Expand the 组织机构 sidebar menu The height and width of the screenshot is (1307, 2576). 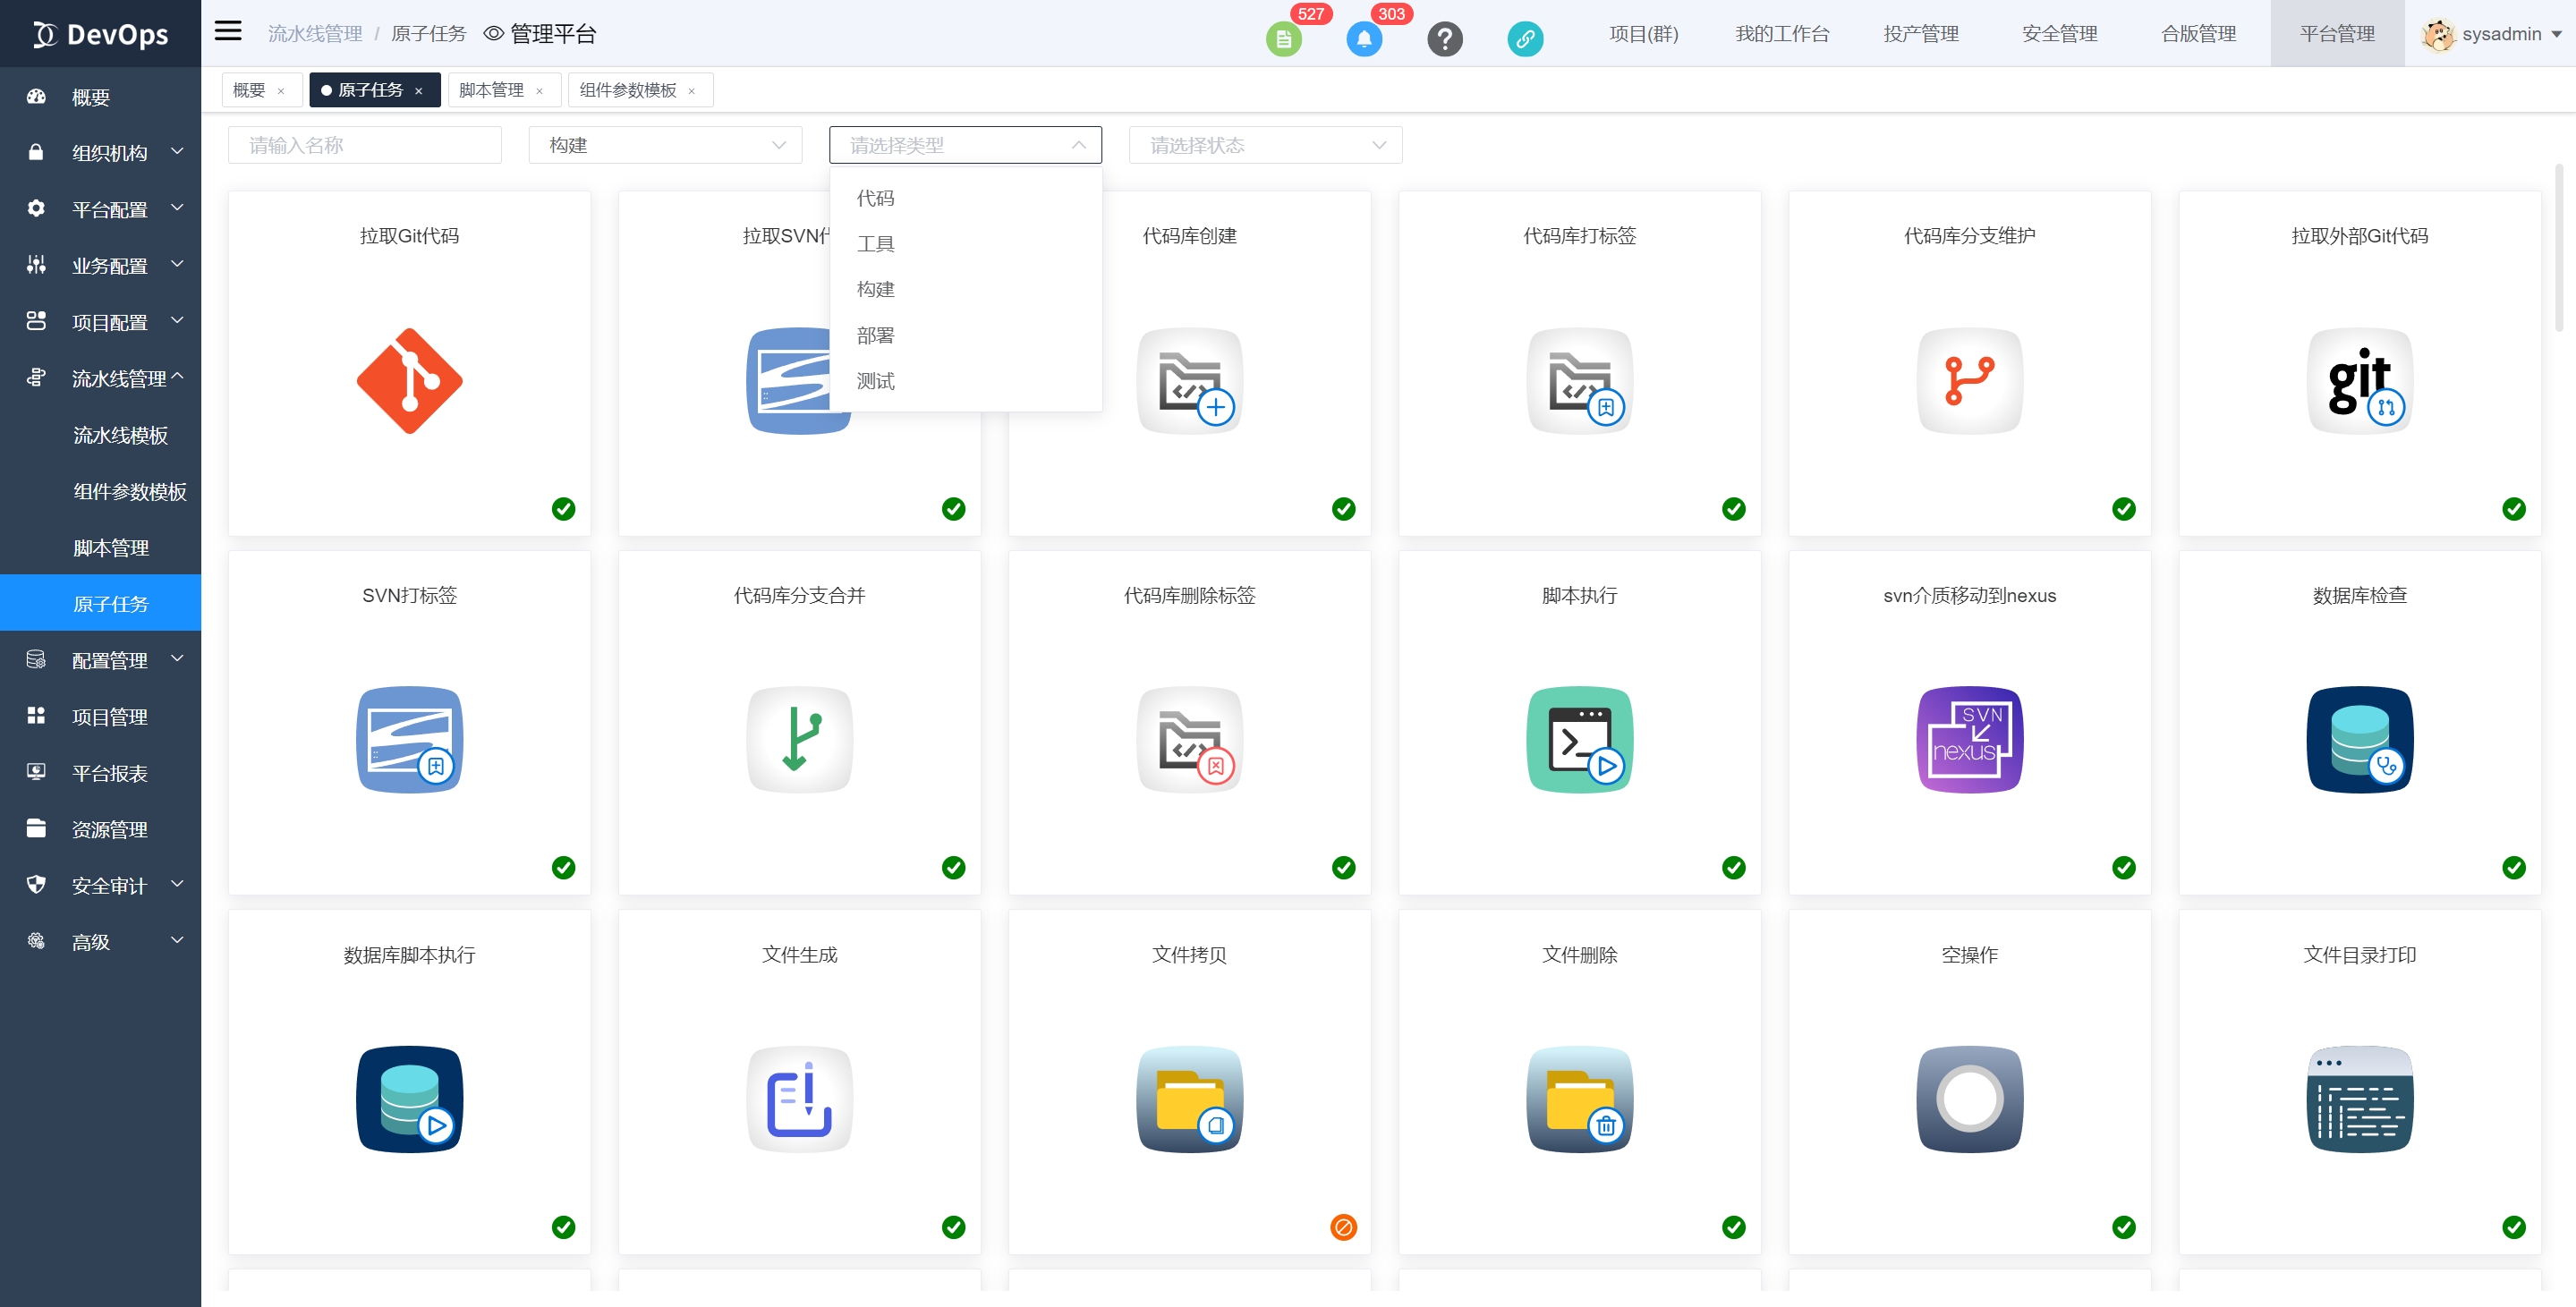108,153
